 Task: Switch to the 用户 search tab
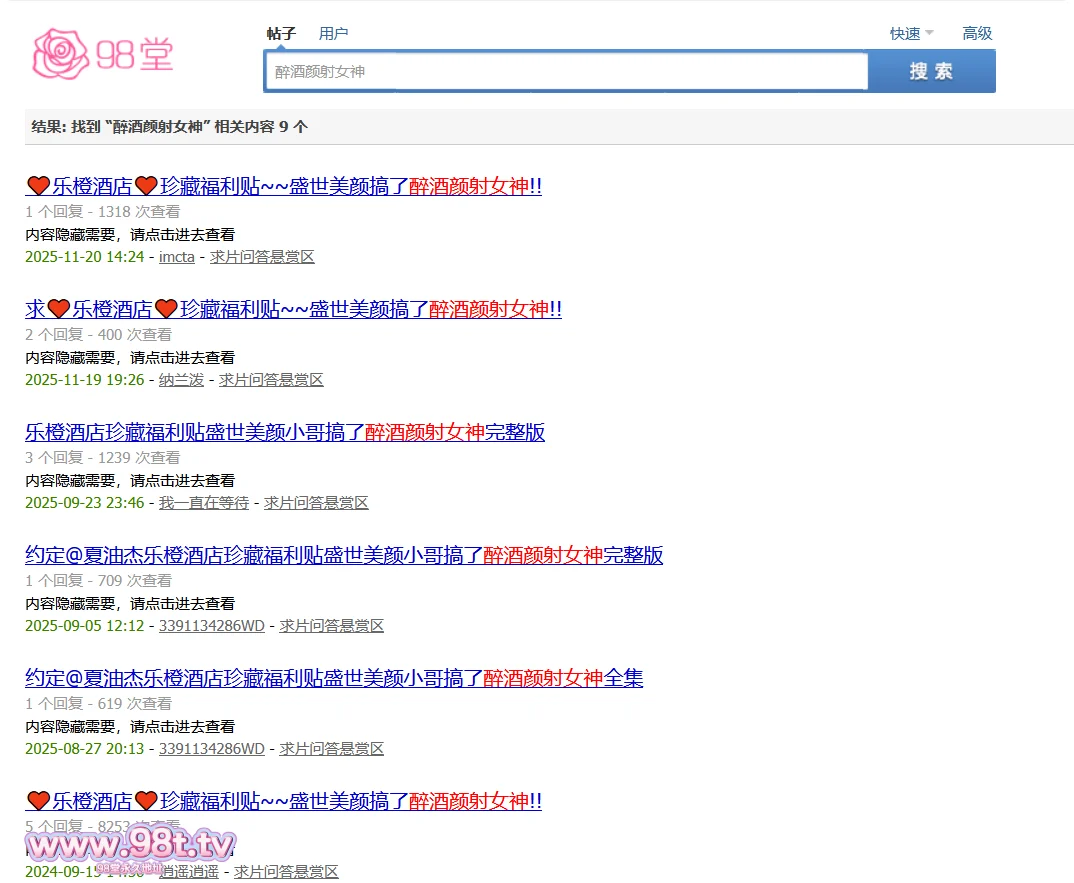333,33
